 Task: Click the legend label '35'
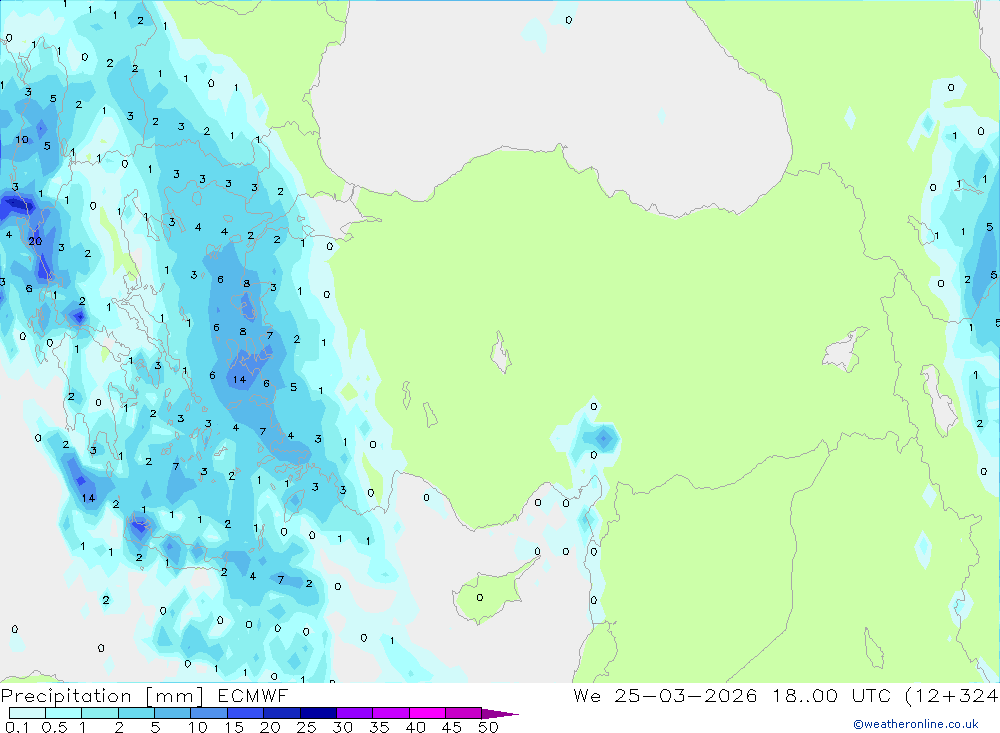[379, 727]
